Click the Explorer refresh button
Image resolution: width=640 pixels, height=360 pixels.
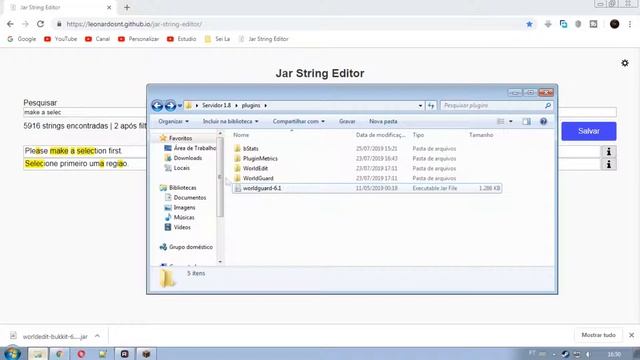tap(431, 106)
